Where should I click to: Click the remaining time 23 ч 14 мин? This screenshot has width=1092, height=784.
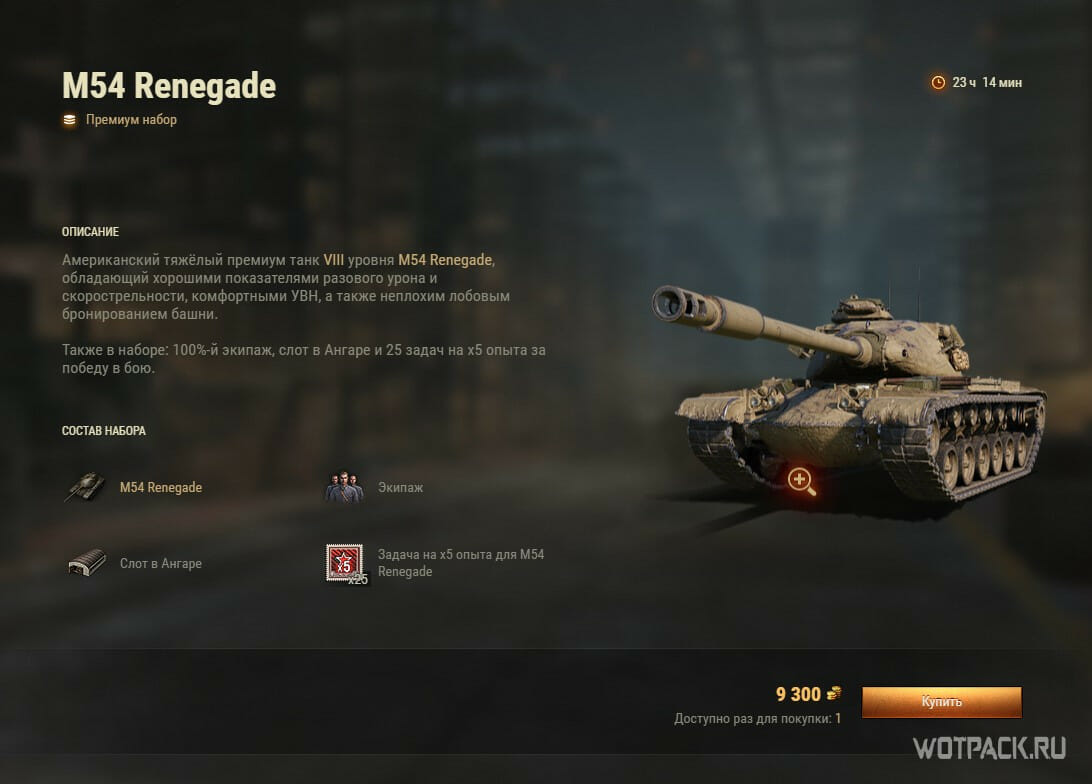(x=987, y=83)
